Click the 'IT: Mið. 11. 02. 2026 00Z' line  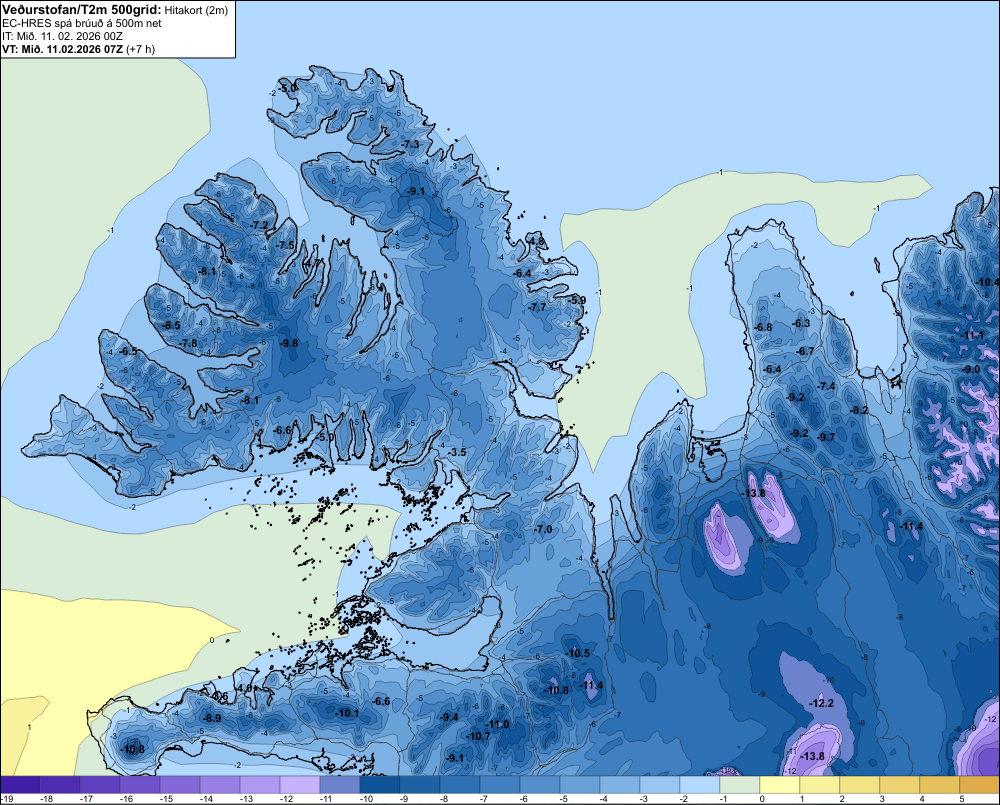click(62, 36)
